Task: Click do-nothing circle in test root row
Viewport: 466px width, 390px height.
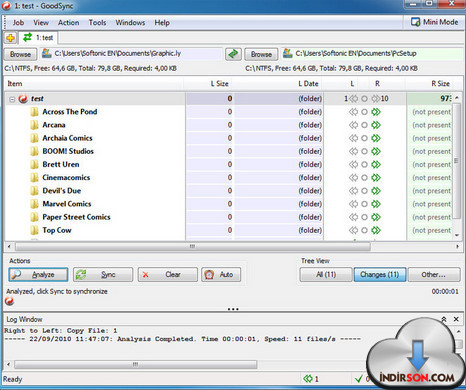Action: coord(365,99)
